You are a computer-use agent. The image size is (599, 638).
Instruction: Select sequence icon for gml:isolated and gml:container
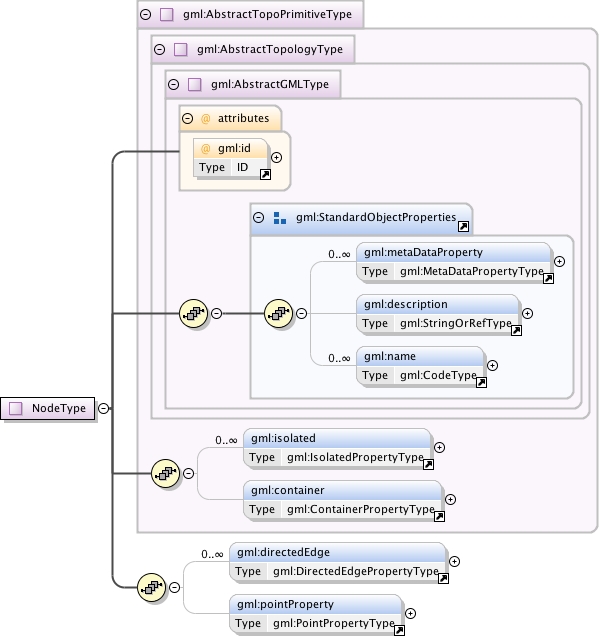point(165,473)
